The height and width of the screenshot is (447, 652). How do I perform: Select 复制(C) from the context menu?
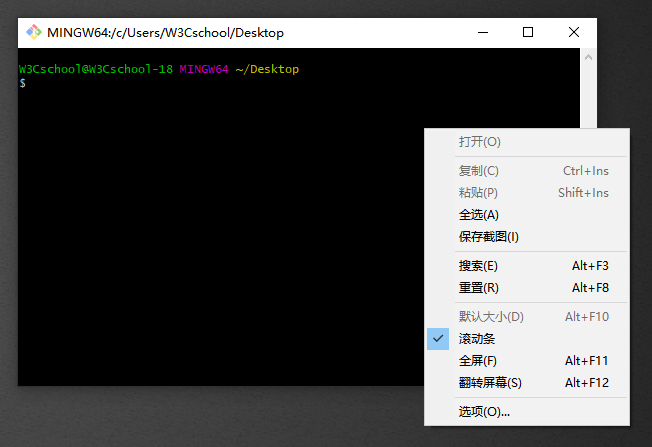pos(478,171)
